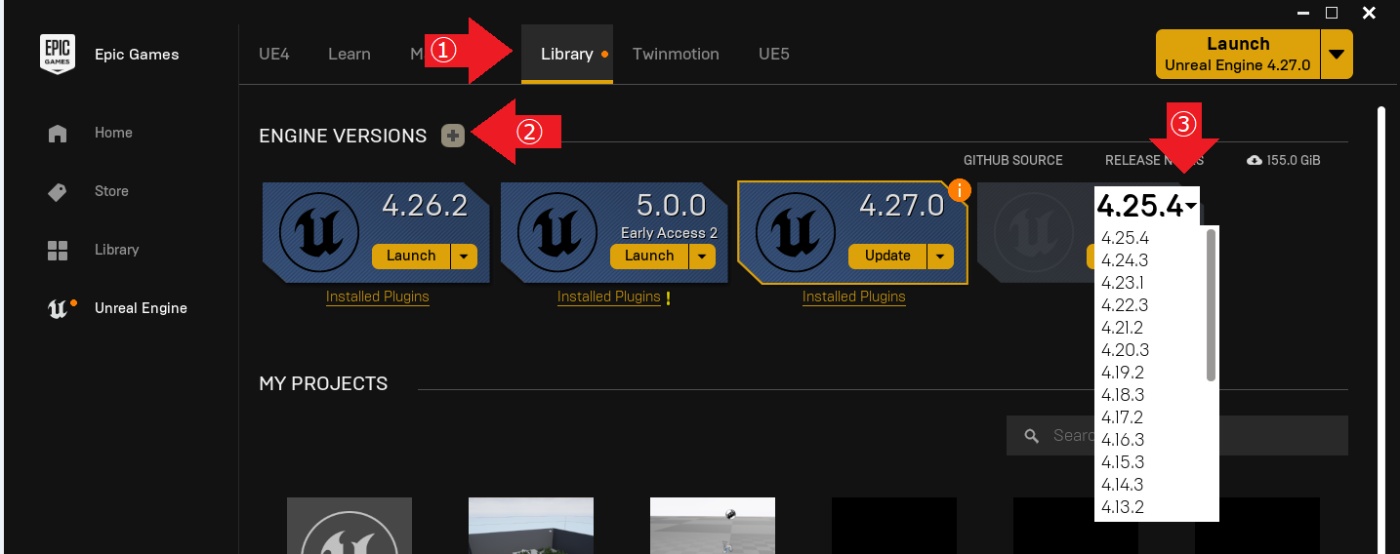Click the orange info badge on 4.27.0
The height and width of the screenshot is (554, 1400).
point(958,189)
